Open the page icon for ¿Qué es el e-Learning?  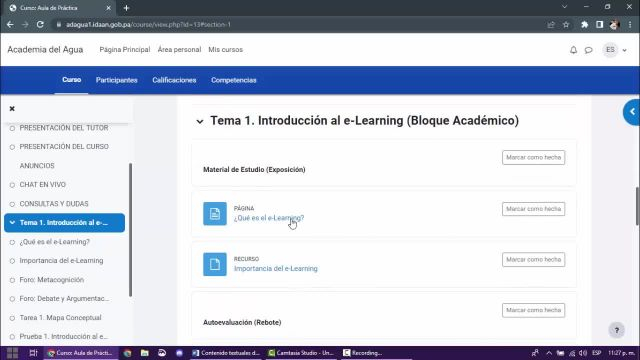pos(215,213)
